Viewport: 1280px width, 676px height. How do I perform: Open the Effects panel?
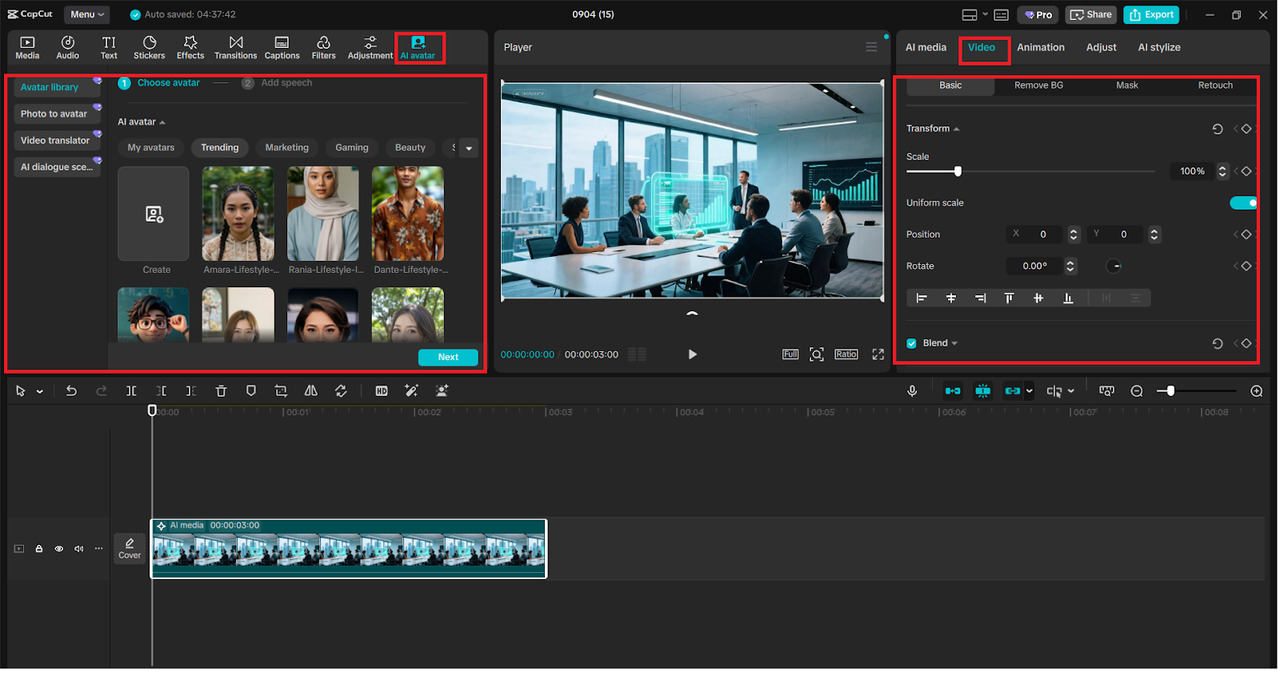[x=190, y=47]
